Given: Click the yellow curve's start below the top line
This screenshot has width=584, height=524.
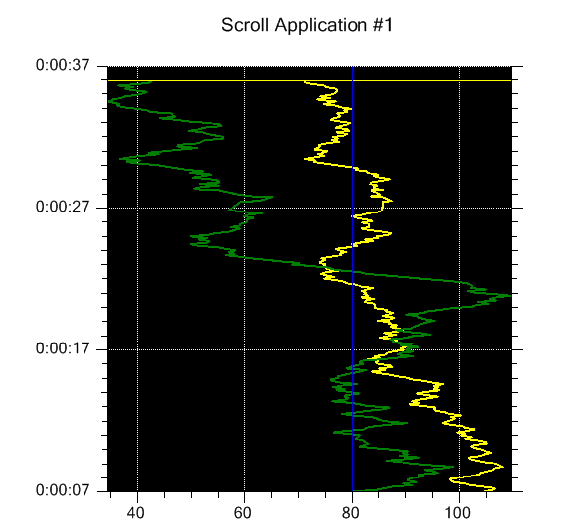Looking at the screenshot, I should click(x=305, y=82).
